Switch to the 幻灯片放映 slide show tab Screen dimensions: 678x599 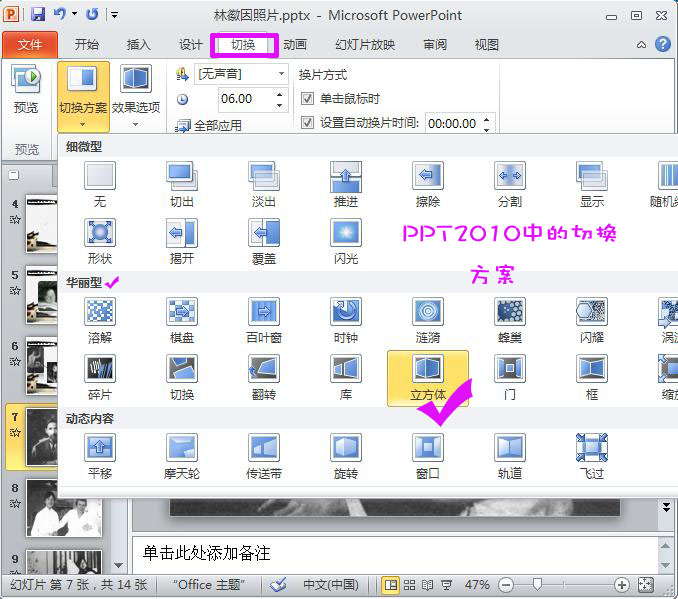click(365, 45)
